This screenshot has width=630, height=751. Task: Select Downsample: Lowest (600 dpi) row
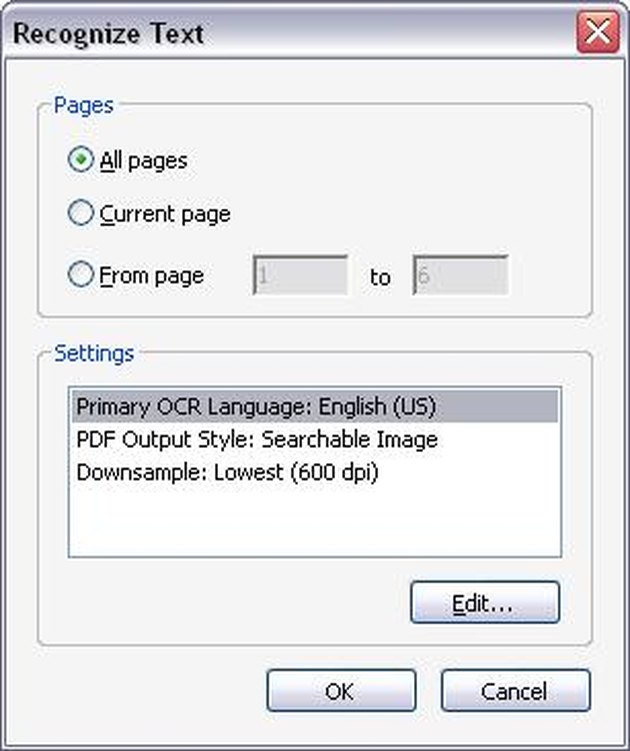pyautogui.click(x=315, y=472)
